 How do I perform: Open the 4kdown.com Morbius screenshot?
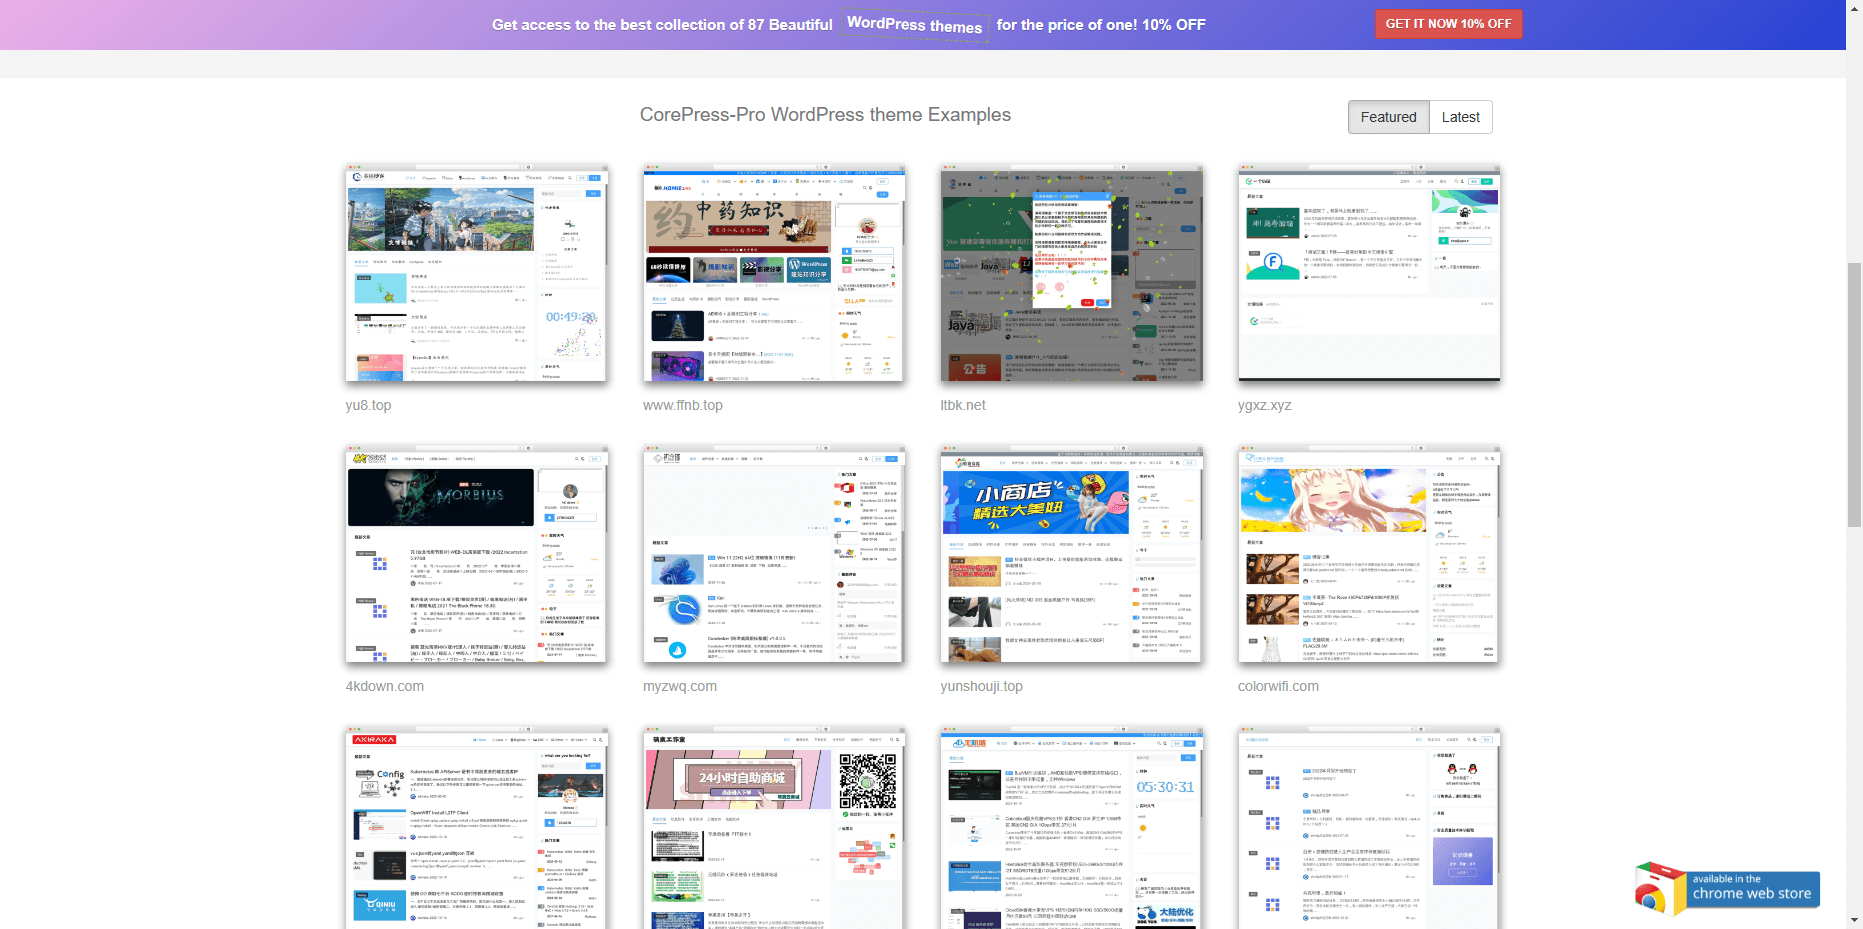pos(476,555)
